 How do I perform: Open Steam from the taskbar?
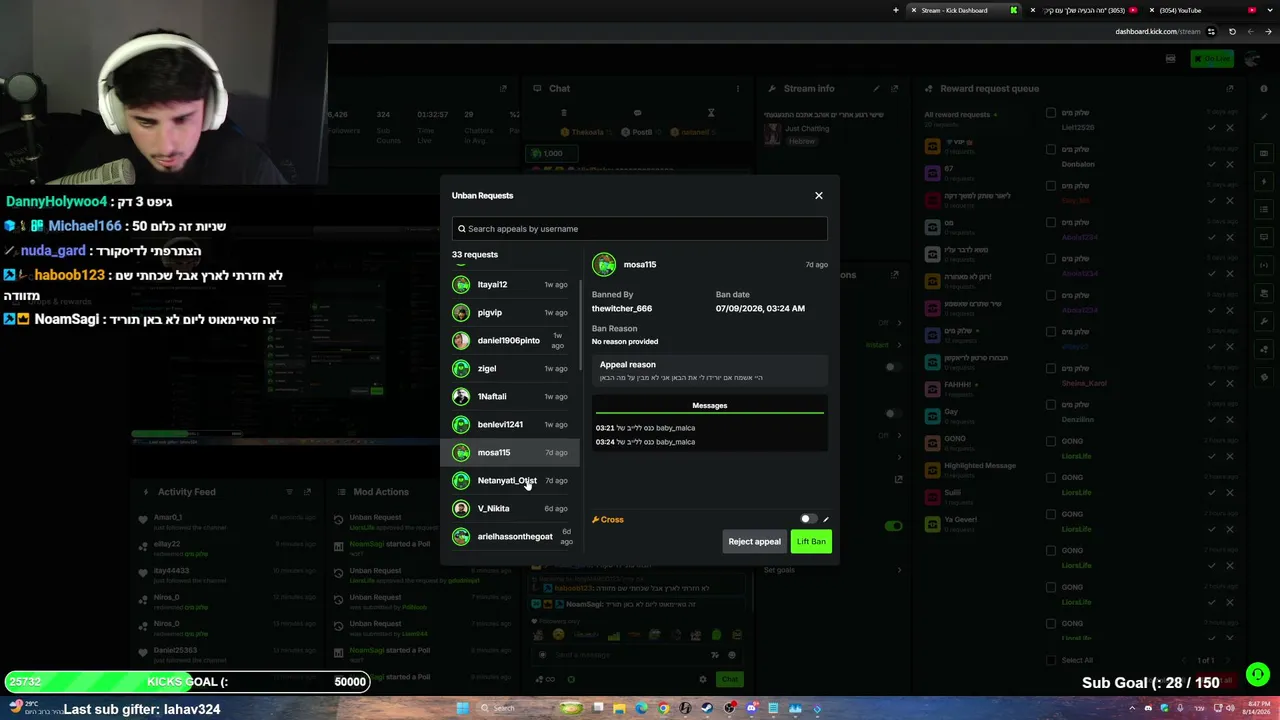click(x=707, y=709)
